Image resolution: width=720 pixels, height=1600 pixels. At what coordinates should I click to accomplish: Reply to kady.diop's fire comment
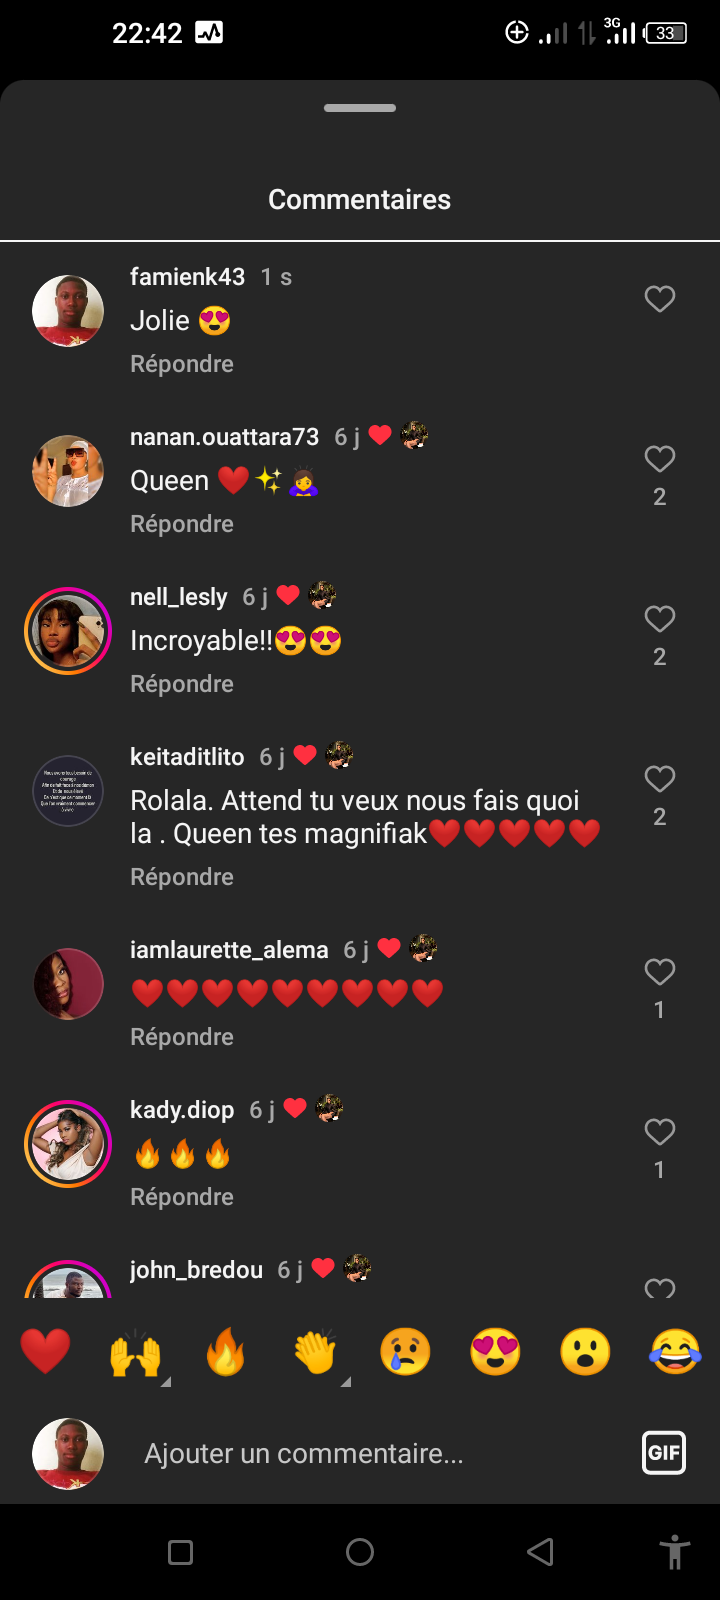tap(182, 1197)
